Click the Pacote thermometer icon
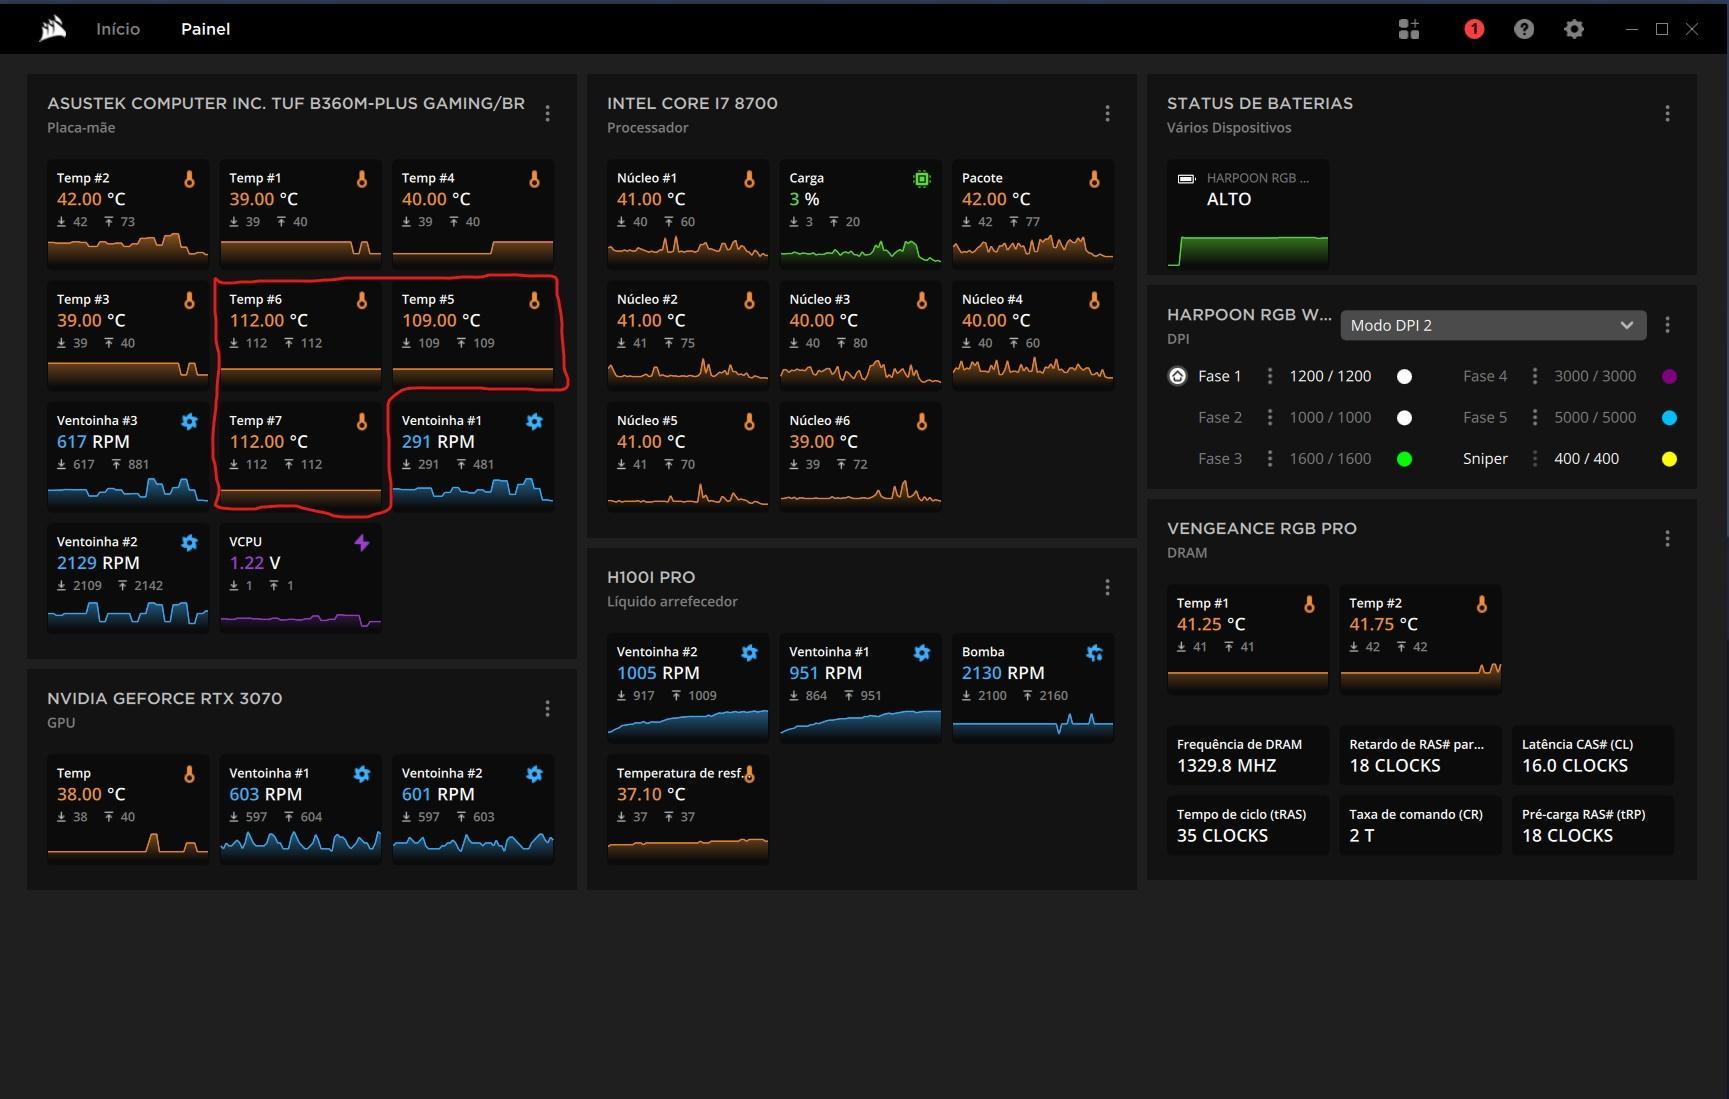This screenshot has width=1729, height=1099. pyautogui.click(x=1094, y=179)
